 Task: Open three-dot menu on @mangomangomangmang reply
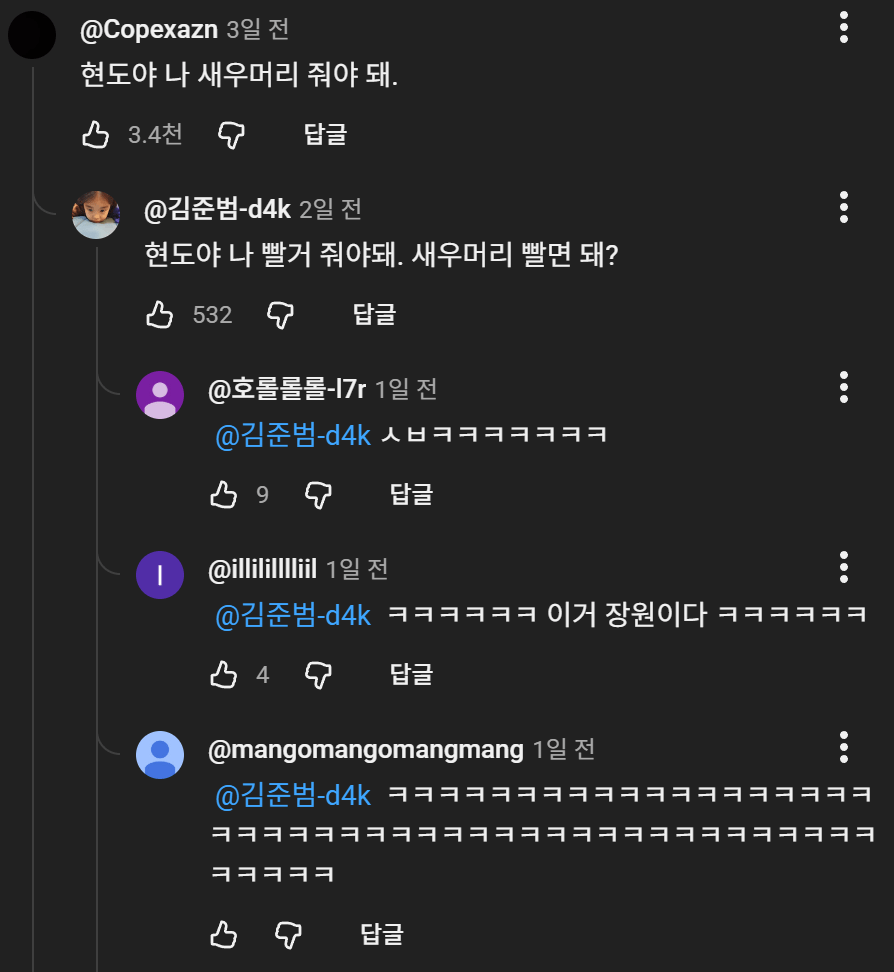point(844,747)
